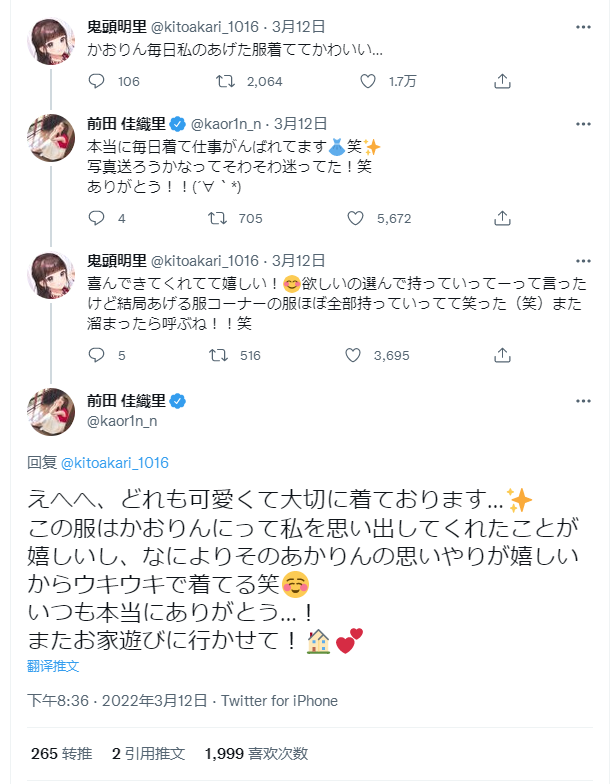Open more options on first tweet

583,27
